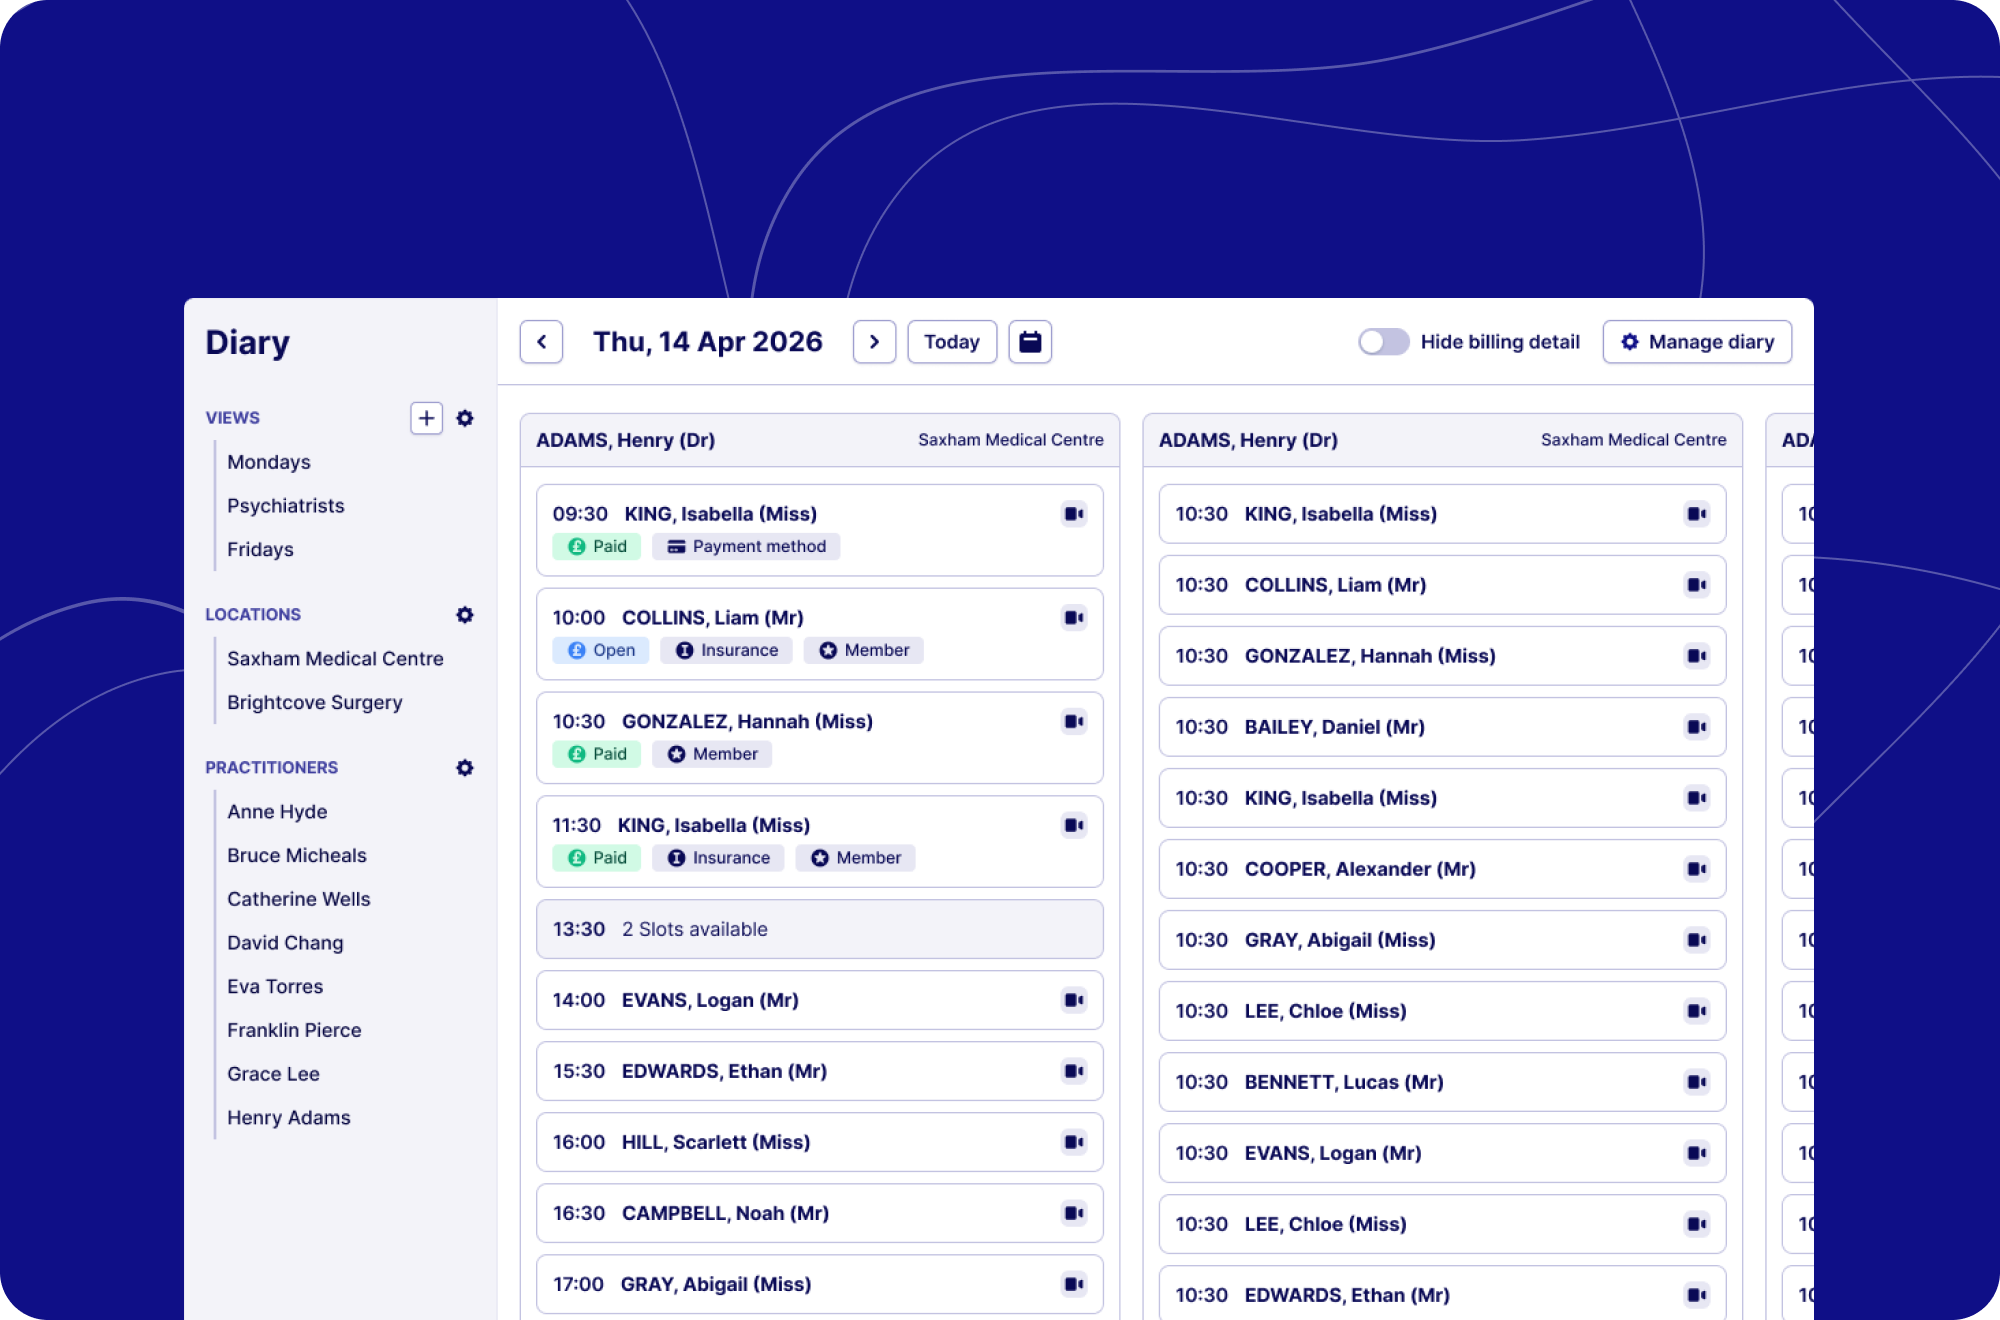Open the calendar date picker icon
Image resolution: width=2000 pixels, height=1320 pixels.
(1029, 342)
